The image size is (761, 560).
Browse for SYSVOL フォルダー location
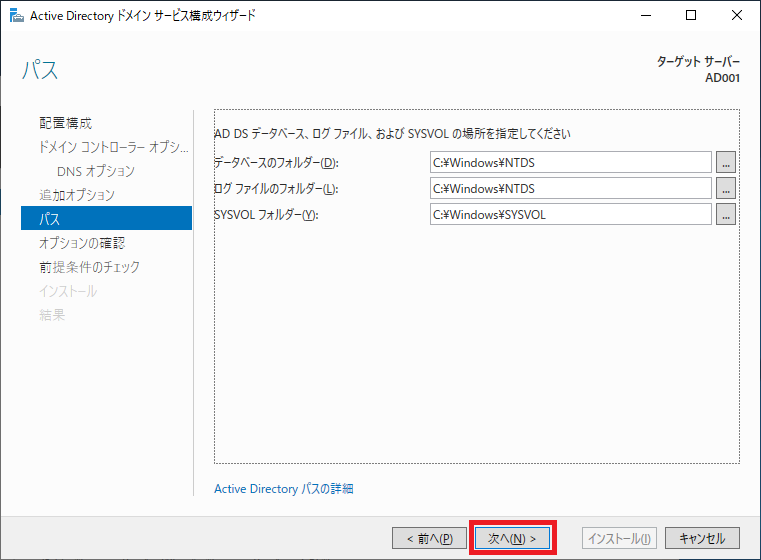tap(726, 214)
